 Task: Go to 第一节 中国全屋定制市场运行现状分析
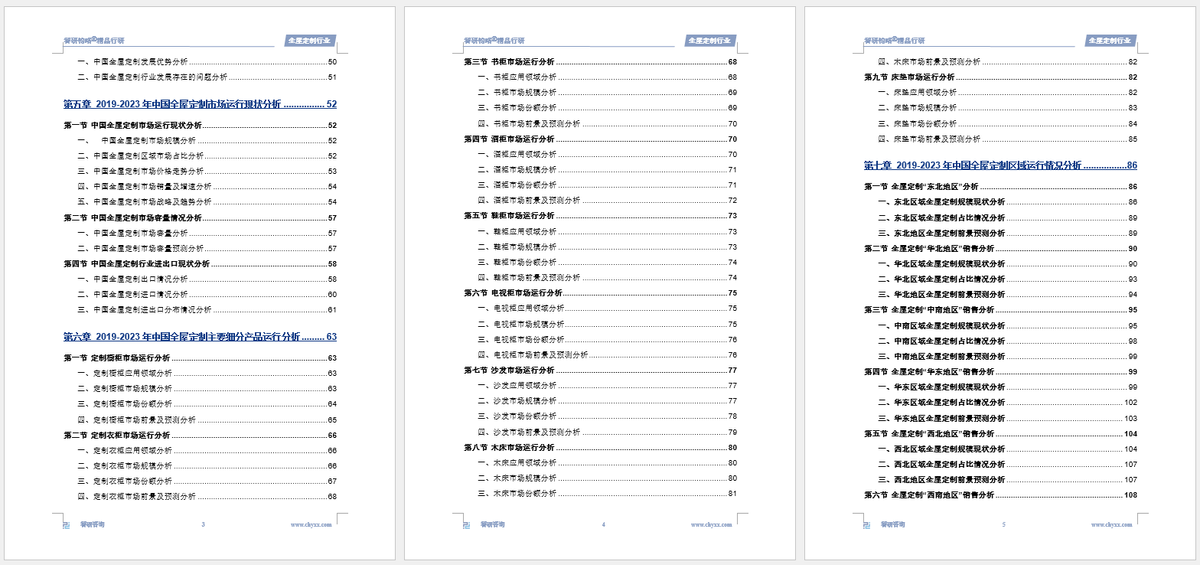(x=200, y=126)
